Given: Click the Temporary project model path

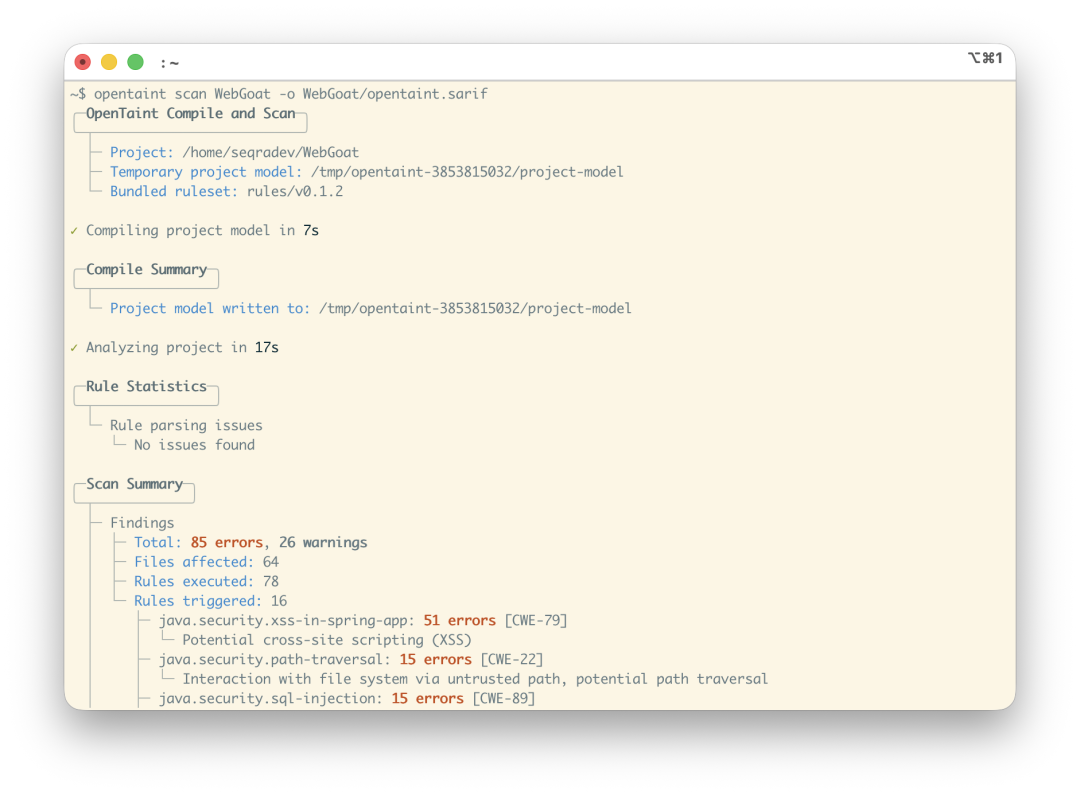Looking at the screenshot, I should pos(467,172).
